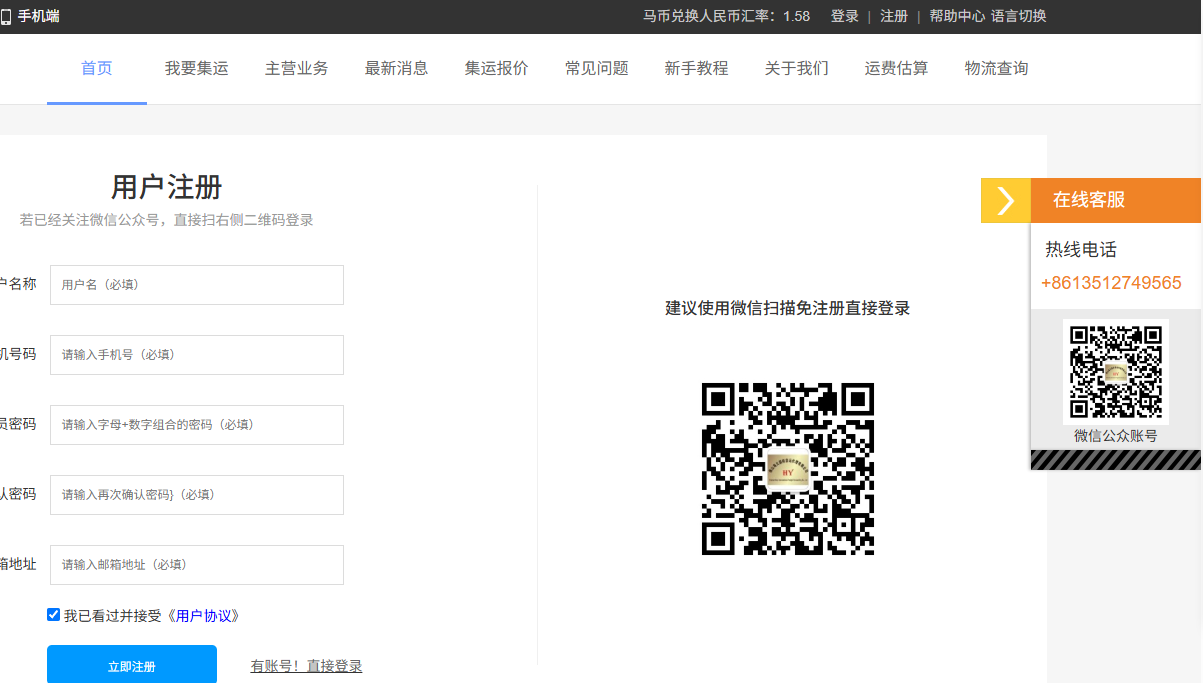Focus the 请输入手机号 input field

pos(197,355)
